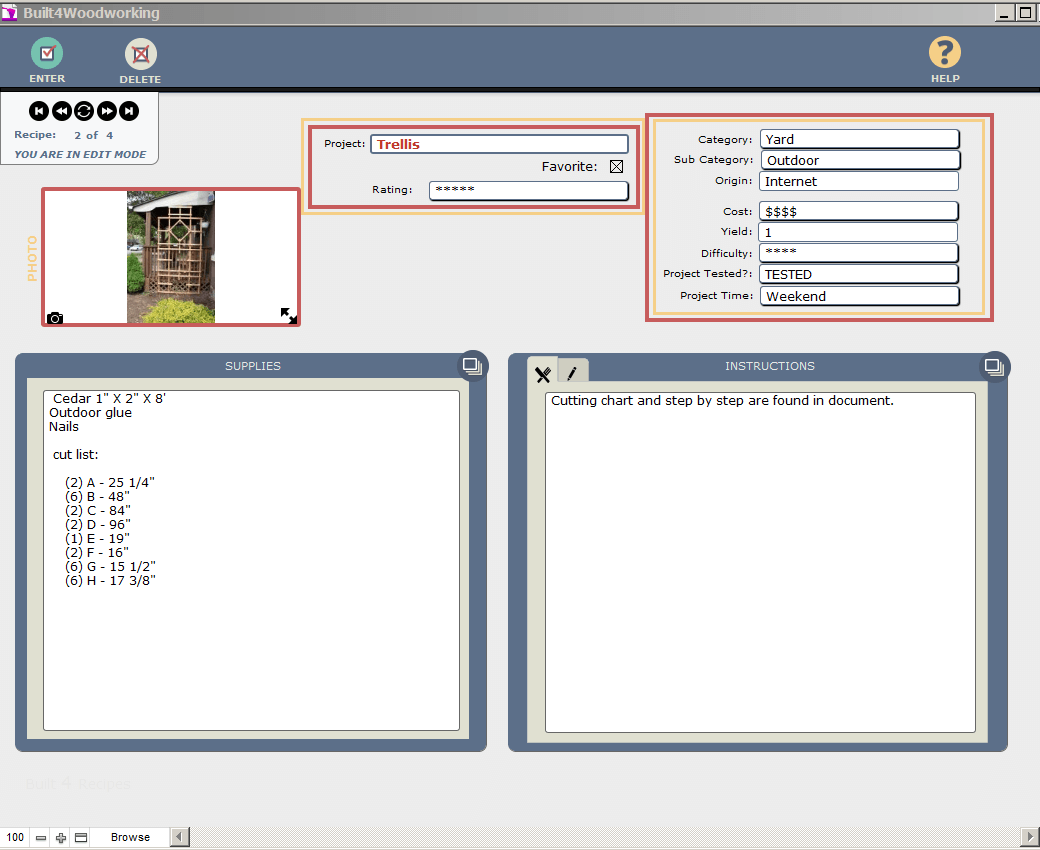Toggle the Favorite checkbox

click(x=616, y=167)
